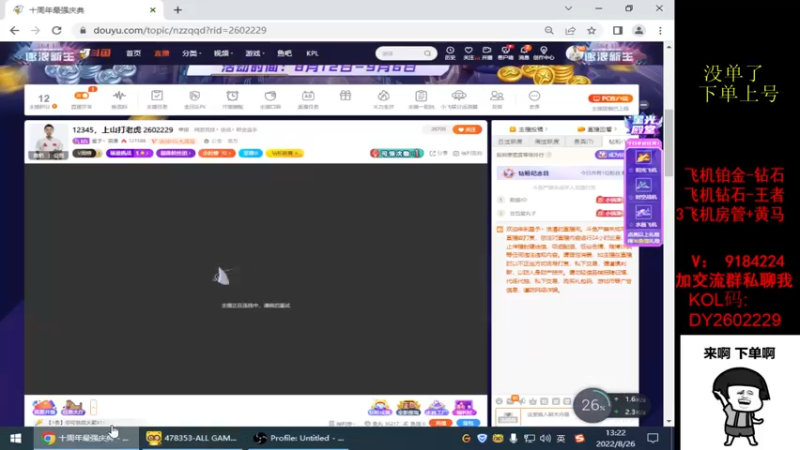
Task: Open Chrome three-dot menu
Action: tap(660, 31)
